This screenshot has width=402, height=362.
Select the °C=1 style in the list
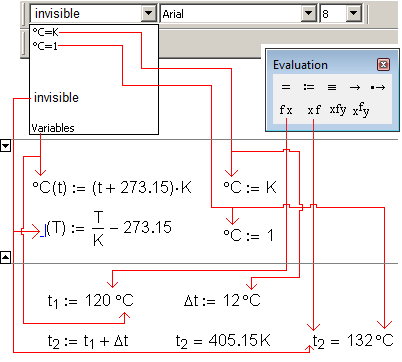click(x=45, y=46)
